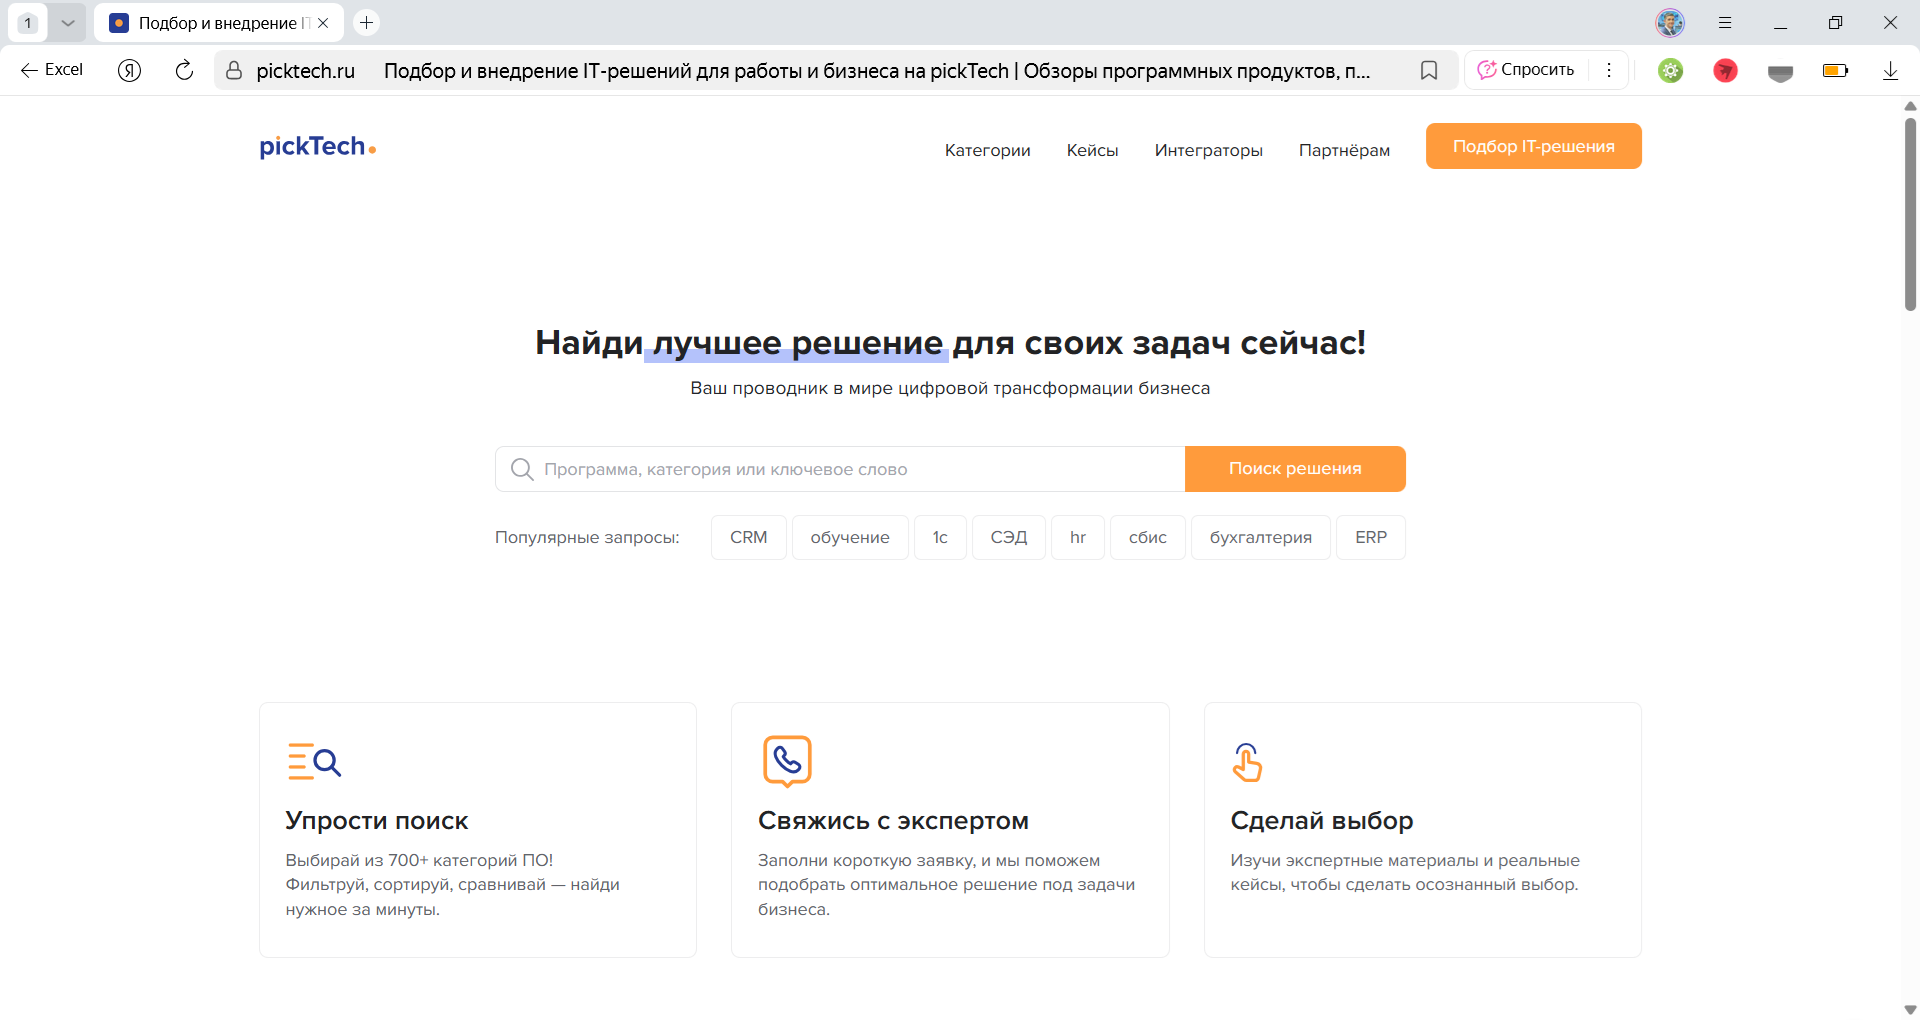This screenshot has height=1020, width=1920.
Task: Switch to the 'Кейсы' menu item
Action: [x=1092, y=150]
